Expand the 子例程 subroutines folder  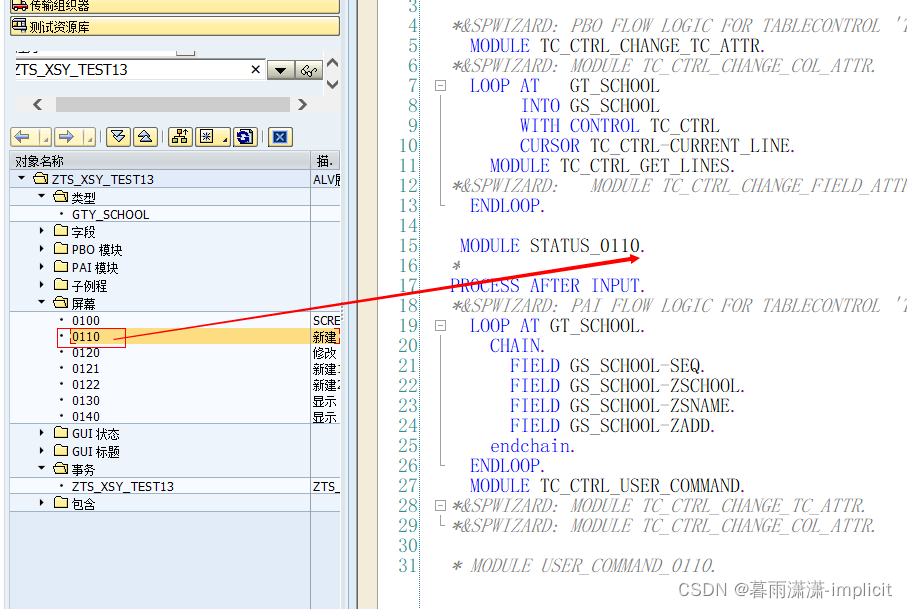41,285
